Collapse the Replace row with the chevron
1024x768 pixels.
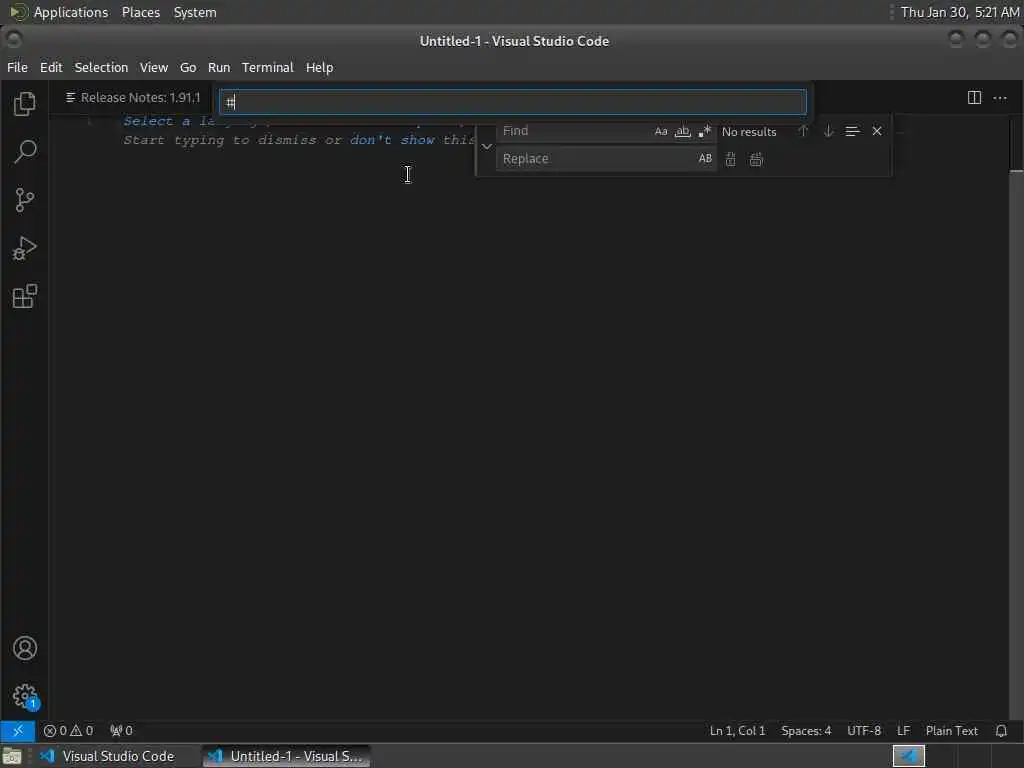(487, 146)
